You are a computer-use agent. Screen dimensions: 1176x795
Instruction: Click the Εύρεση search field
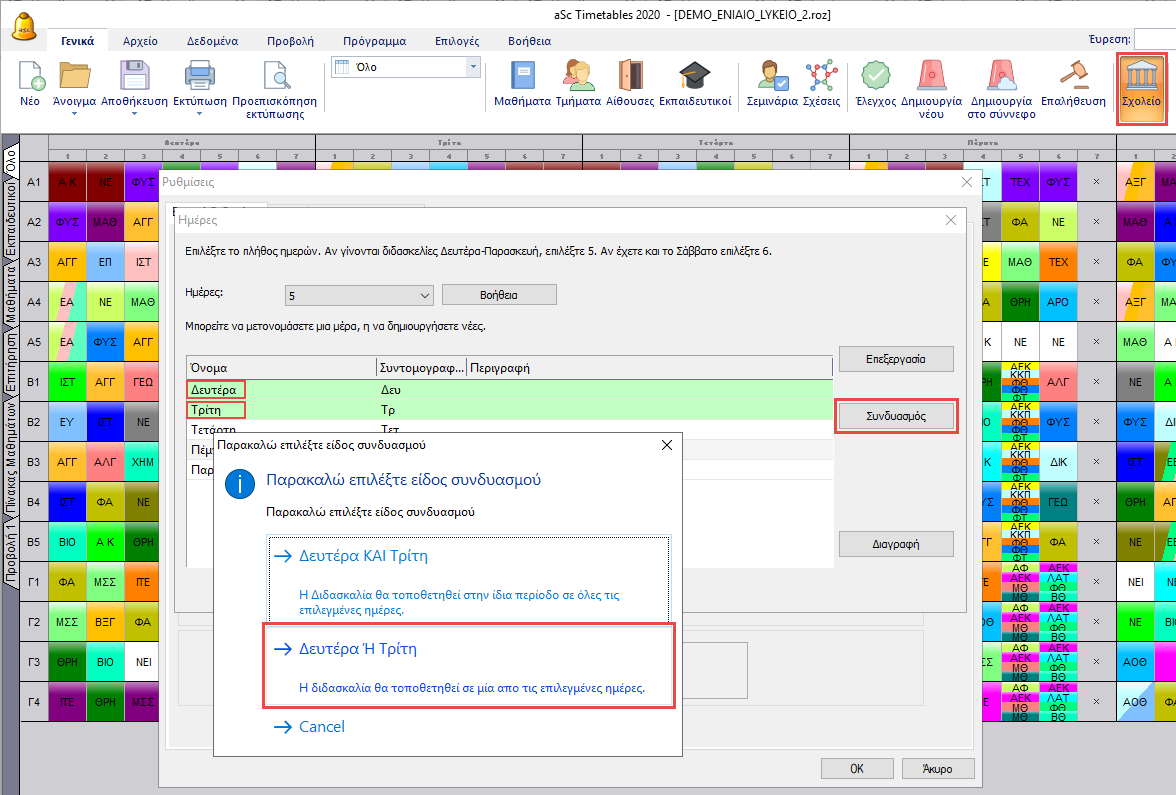point(1155,39)
